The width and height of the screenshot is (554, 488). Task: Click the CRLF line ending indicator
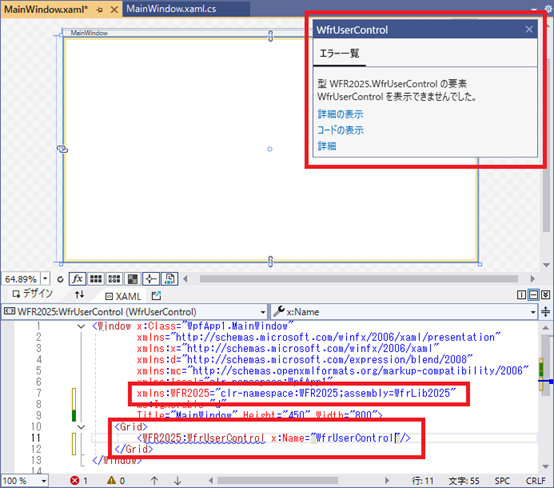point(536,481)
